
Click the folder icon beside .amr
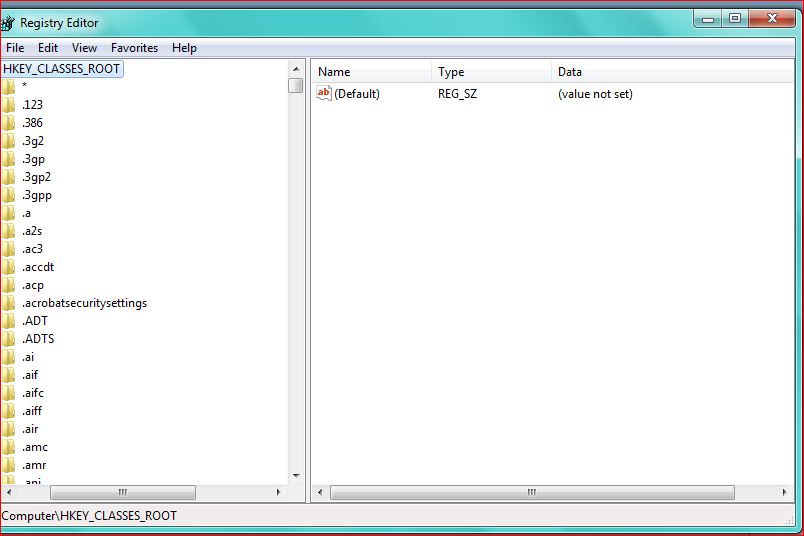coord(8,465)
